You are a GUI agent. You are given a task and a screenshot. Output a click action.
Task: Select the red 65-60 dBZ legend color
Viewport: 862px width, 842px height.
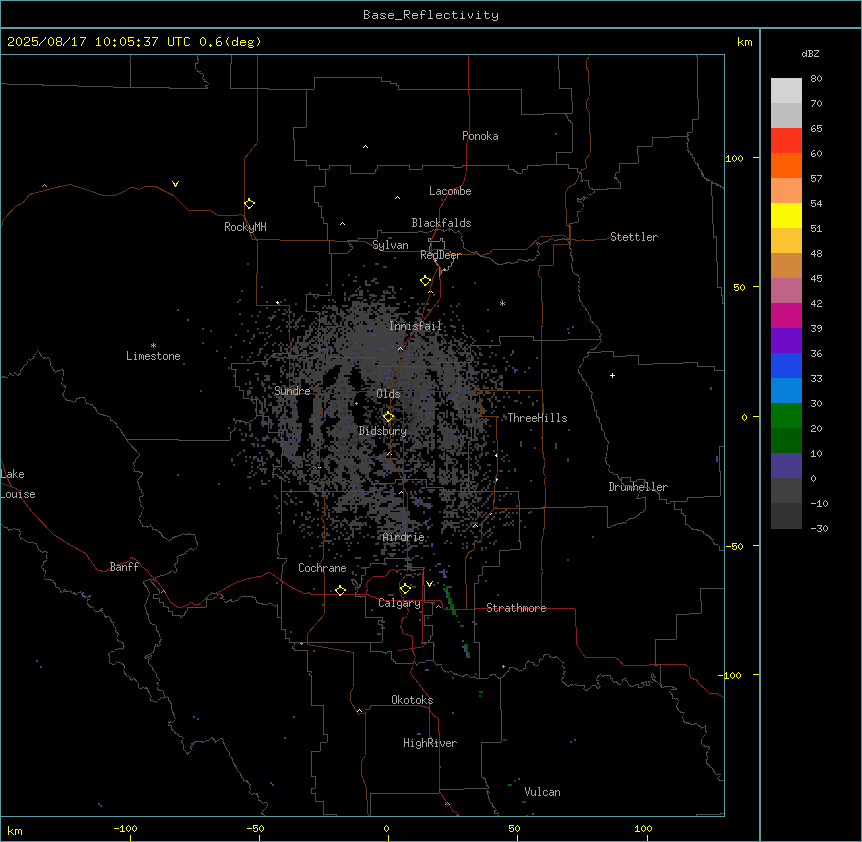click(x=786, y=141)
